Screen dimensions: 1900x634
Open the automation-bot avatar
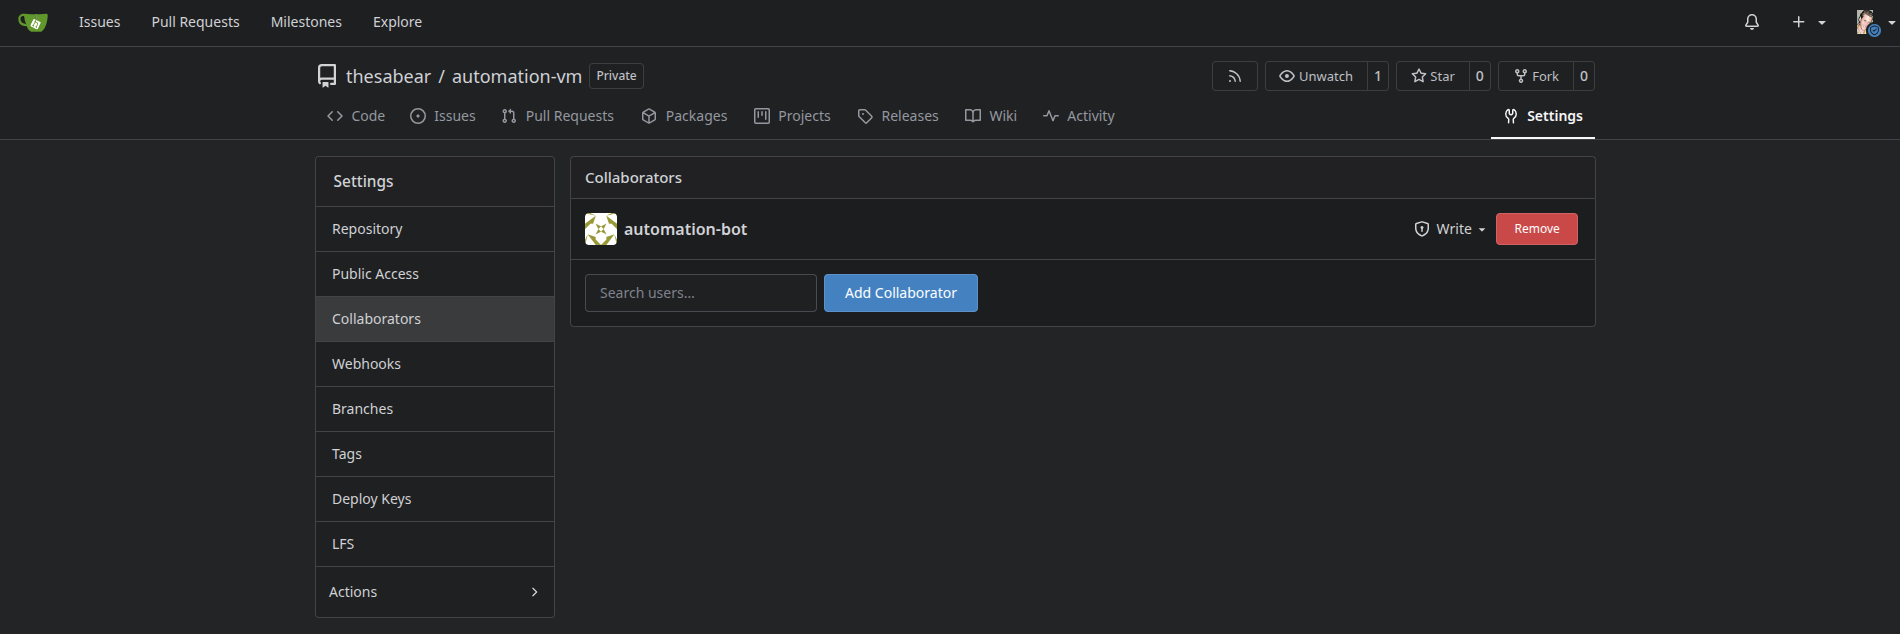point(601,229)
